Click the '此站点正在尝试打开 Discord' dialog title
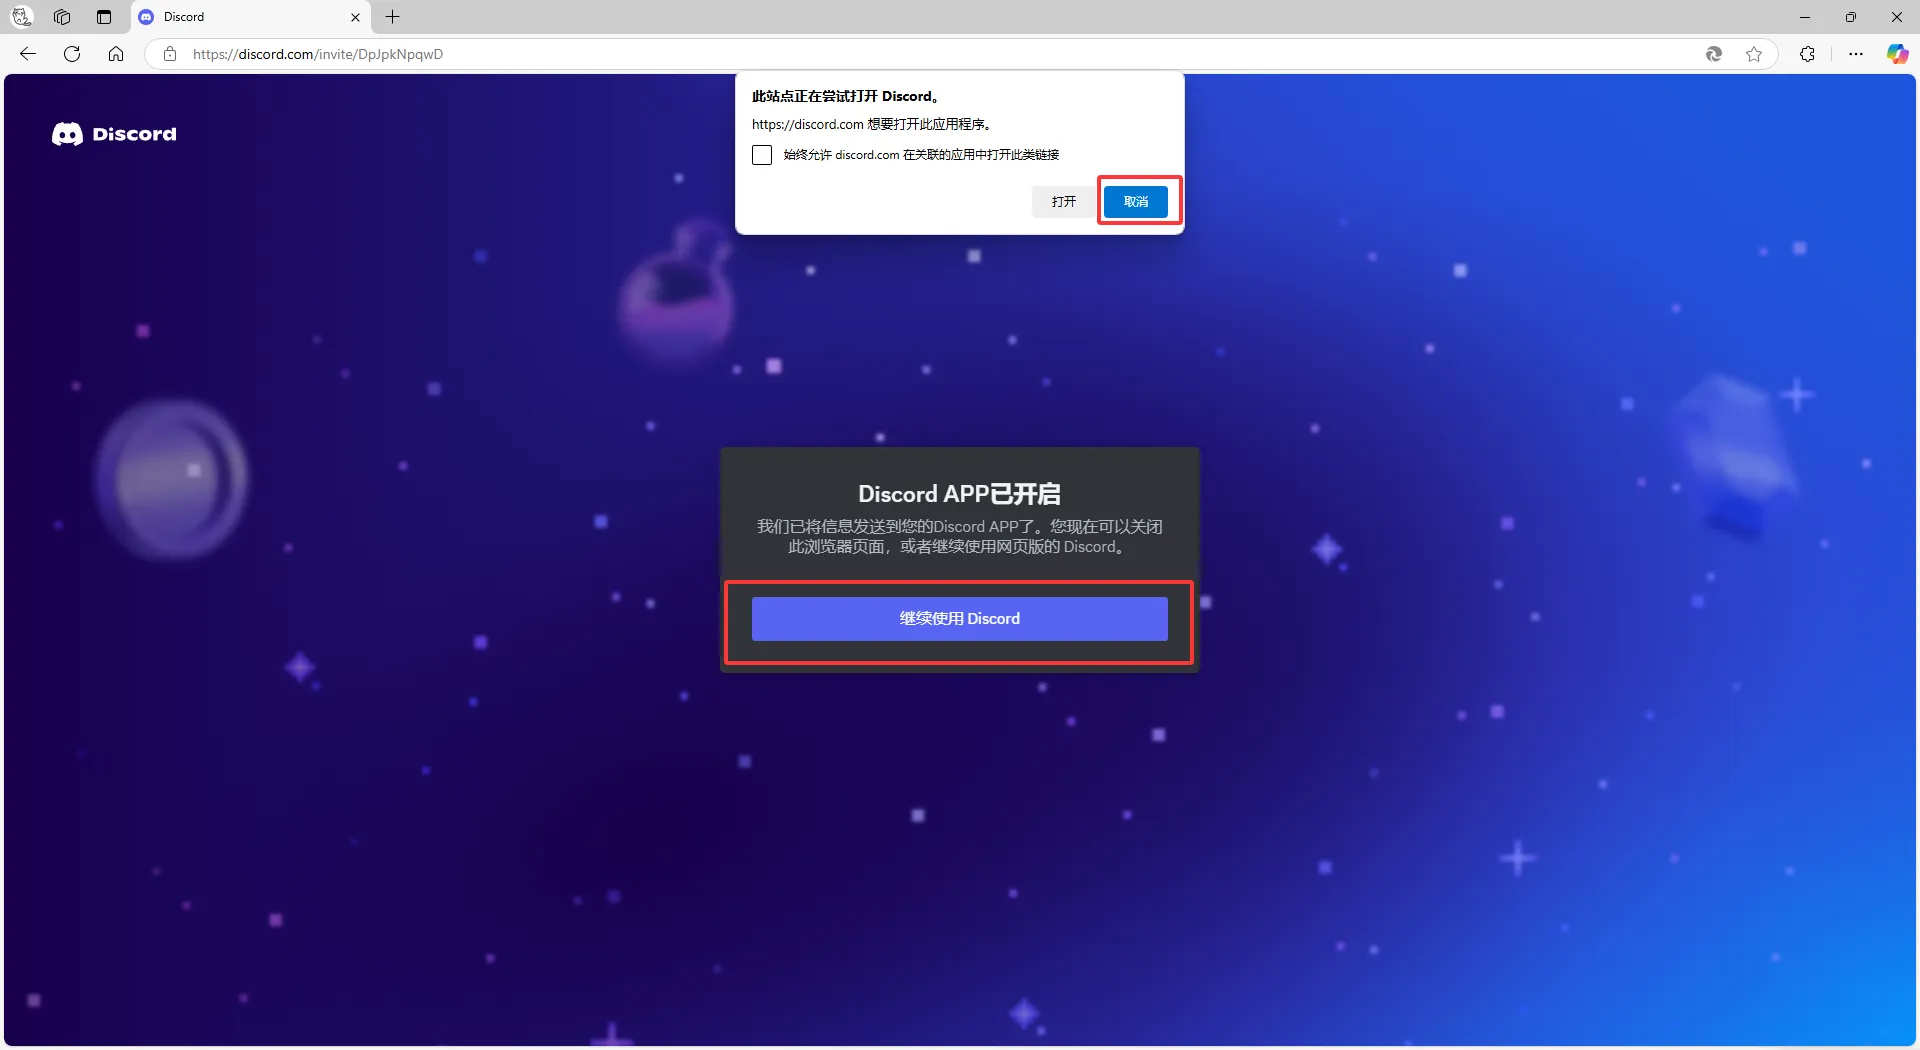 click(846, 96)
